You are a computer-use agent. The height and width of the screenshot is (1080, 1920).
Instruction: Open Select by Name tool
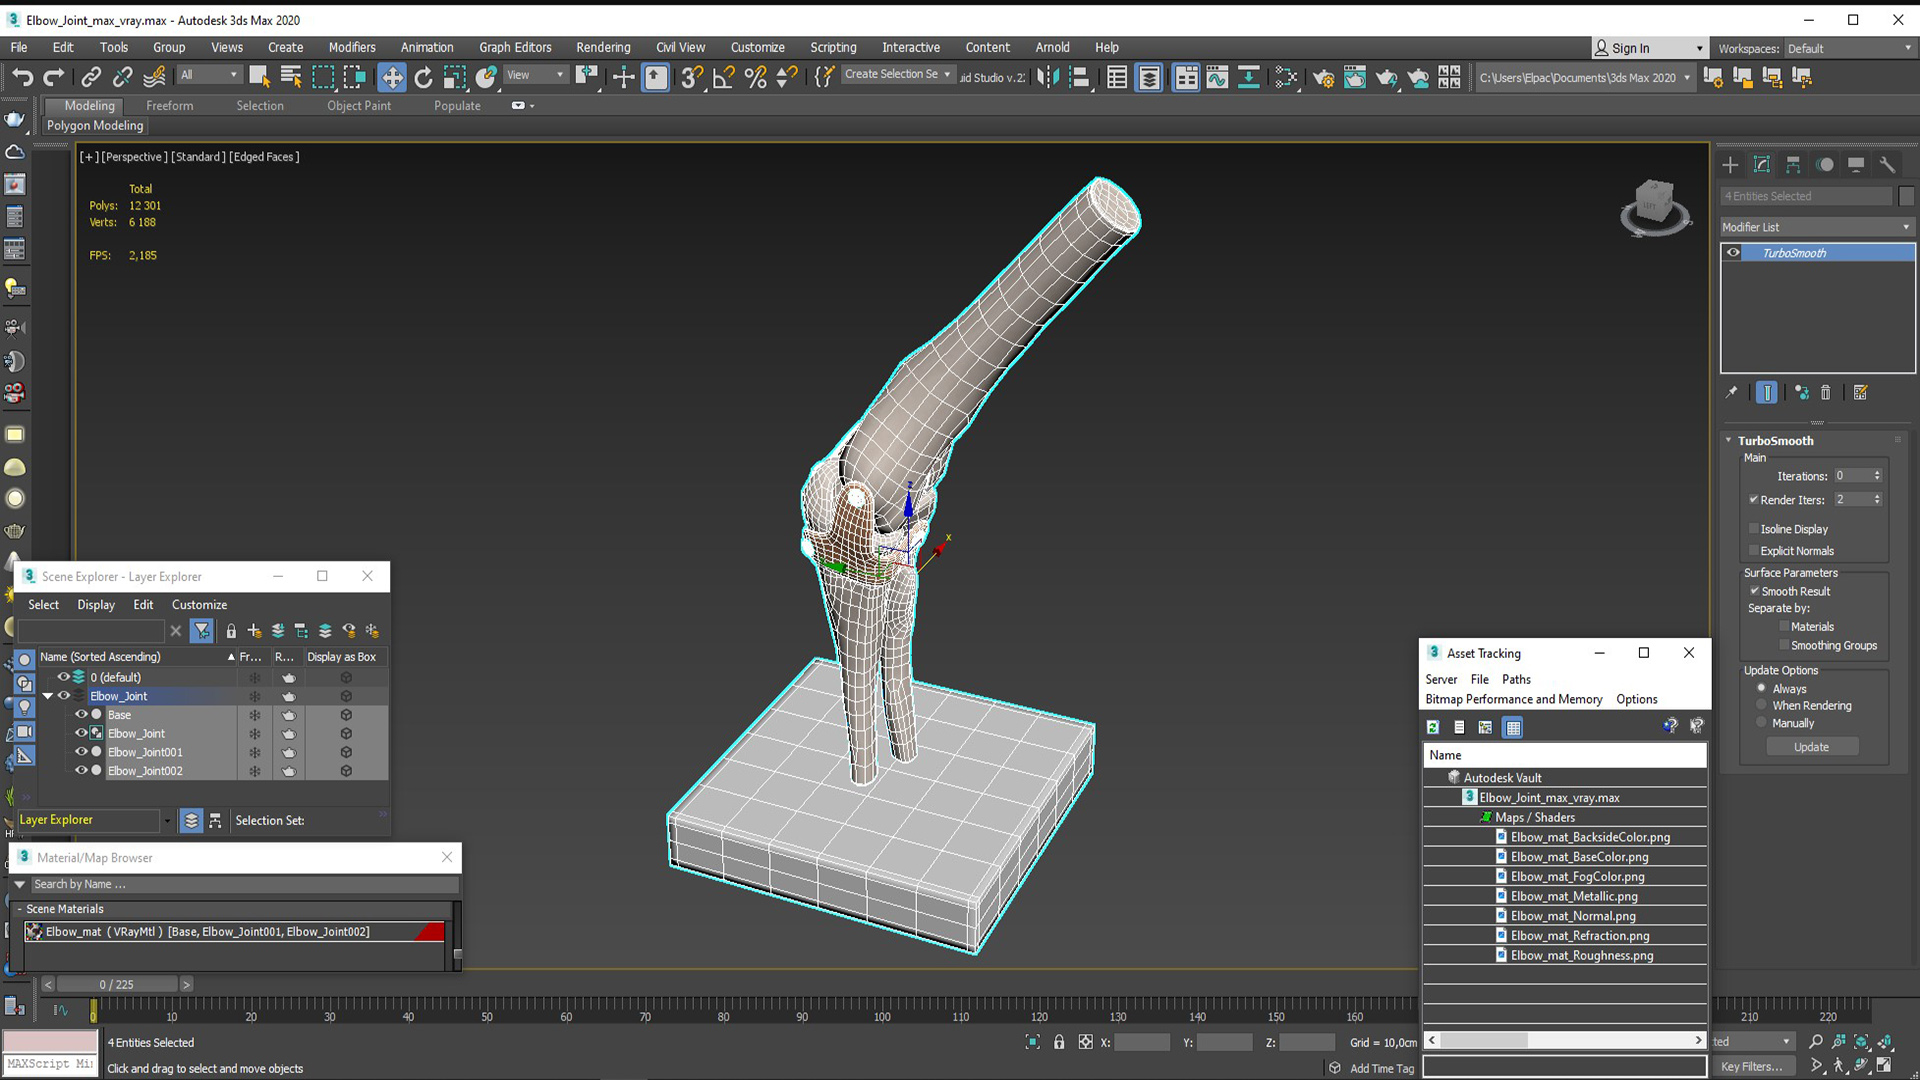coord(291,77)
